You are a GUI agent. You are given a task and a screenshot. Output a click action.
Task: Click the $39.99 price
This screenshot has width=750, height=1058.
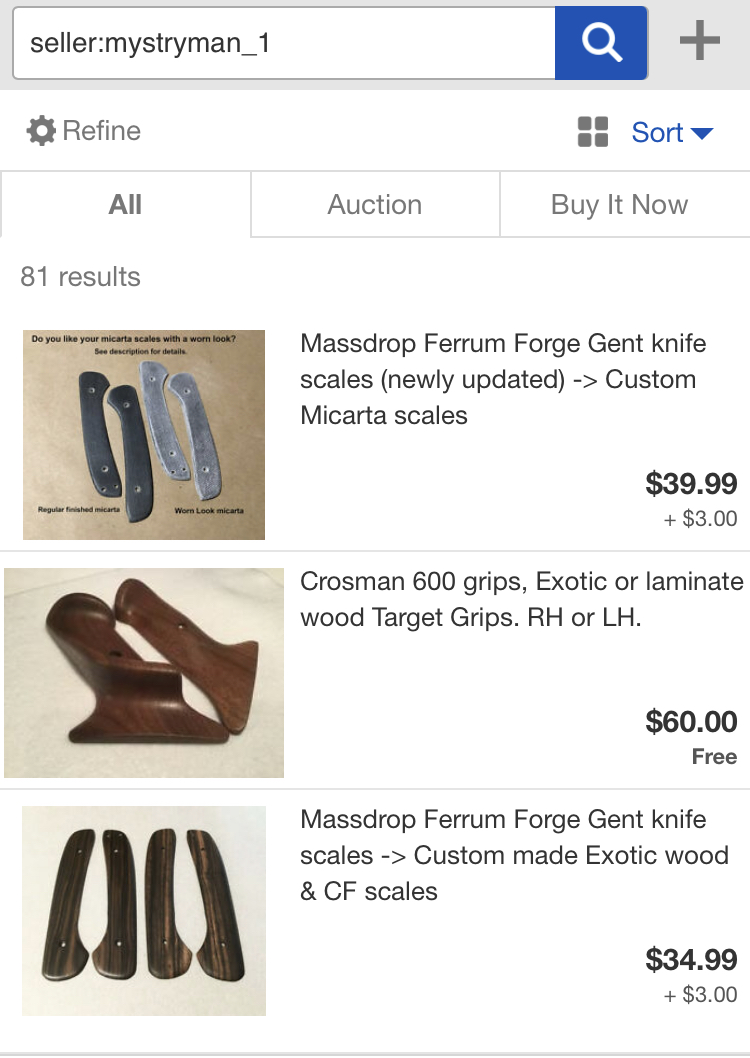coord(691,484)
